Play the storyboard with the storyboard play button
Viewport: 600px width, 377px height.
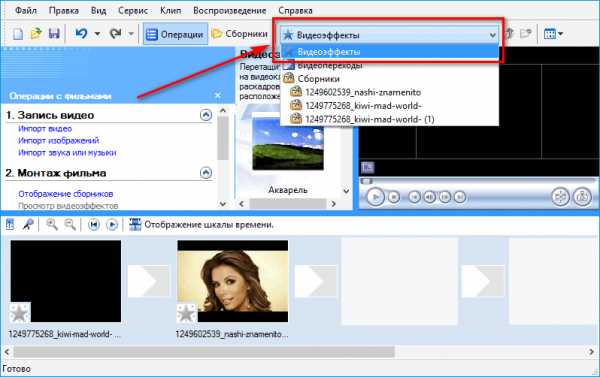112,225
